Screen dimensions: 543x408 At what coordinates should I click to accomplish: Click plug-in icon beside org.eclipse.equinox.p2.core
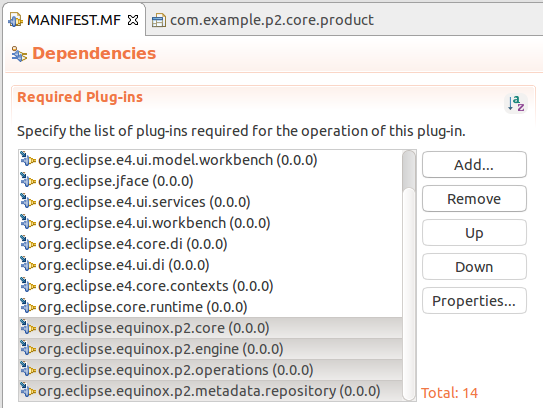pyautogui.click(x=28, y=327)
